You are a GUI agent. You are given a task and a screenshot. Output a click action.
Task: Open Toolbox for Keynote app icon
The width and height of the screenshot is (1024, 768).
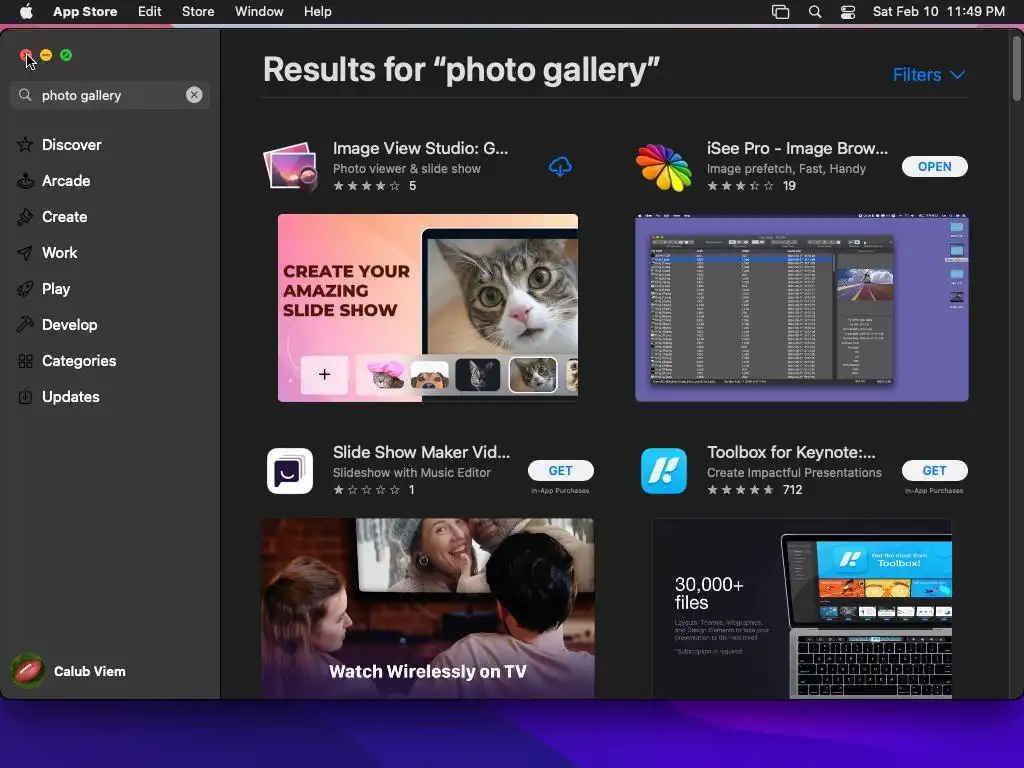tap(664, 470)
